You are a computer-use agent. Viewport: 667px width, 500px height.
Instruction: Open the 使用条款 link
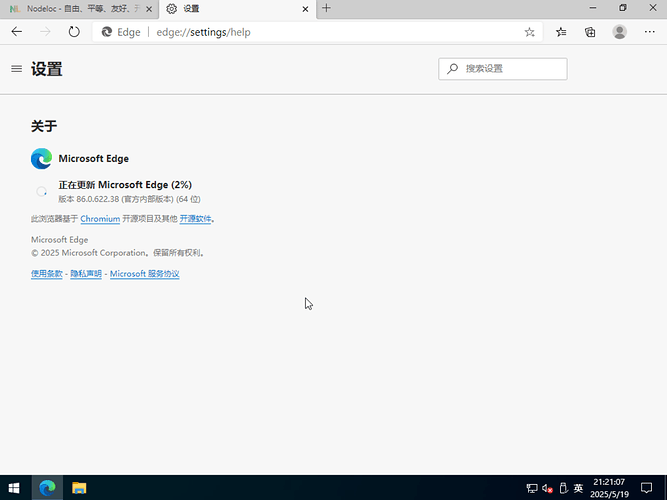47,274
